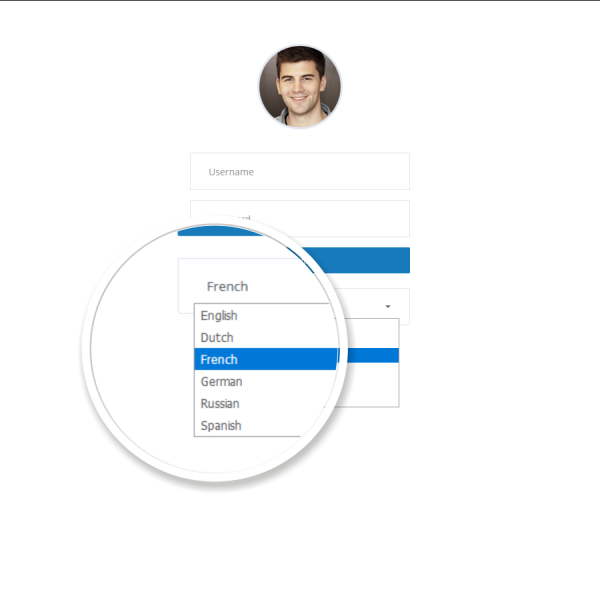Image resolution: width=600 pixels, height=600 pixels.
Task: Open the language select dropdown arrow
Action: point(388,307)
